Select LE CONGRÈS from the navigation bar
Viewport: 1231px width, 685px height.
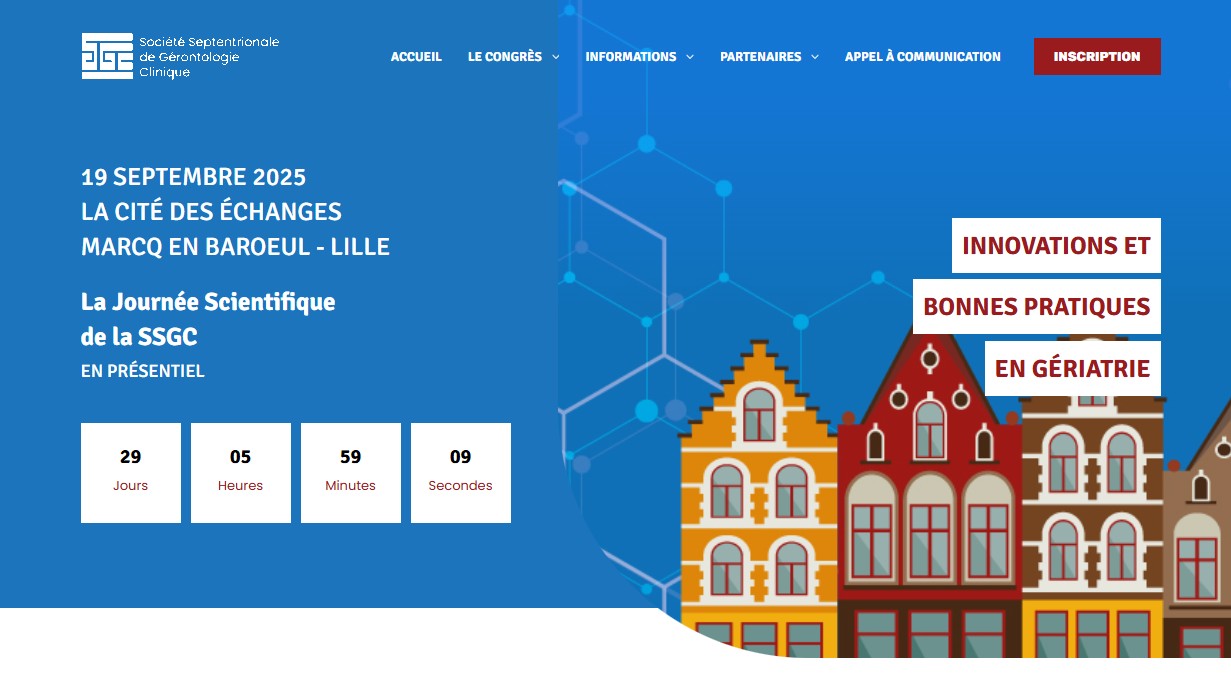pos(505,57)
